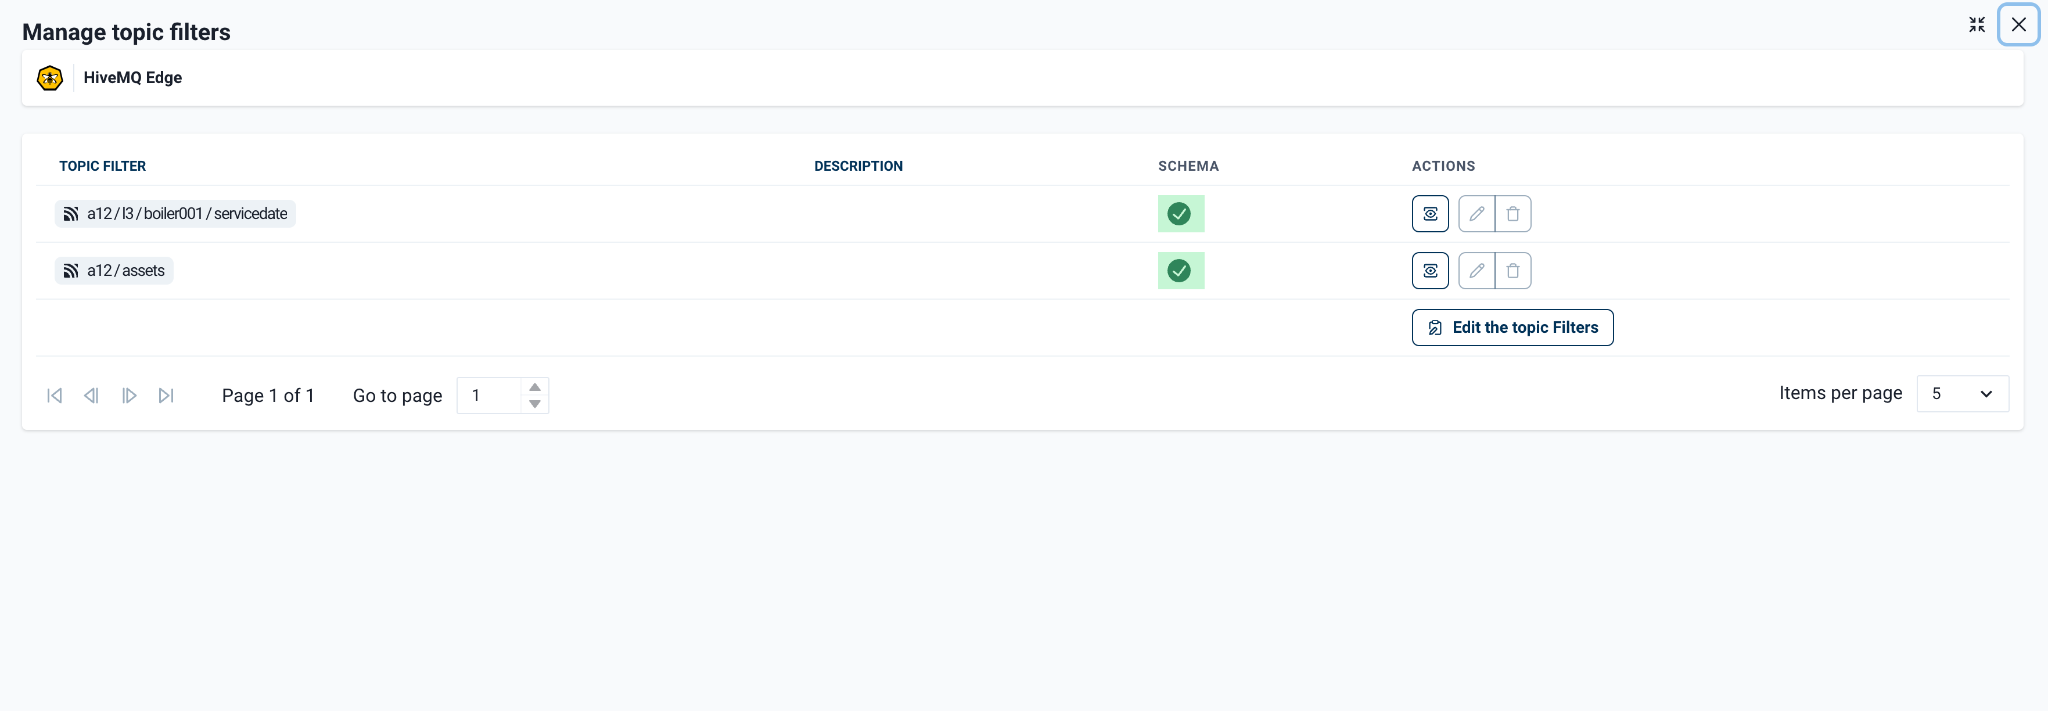Delete the a12/l3/boiler001/servicedate topic filter

pyautogui.click(x=1513, y=214)
